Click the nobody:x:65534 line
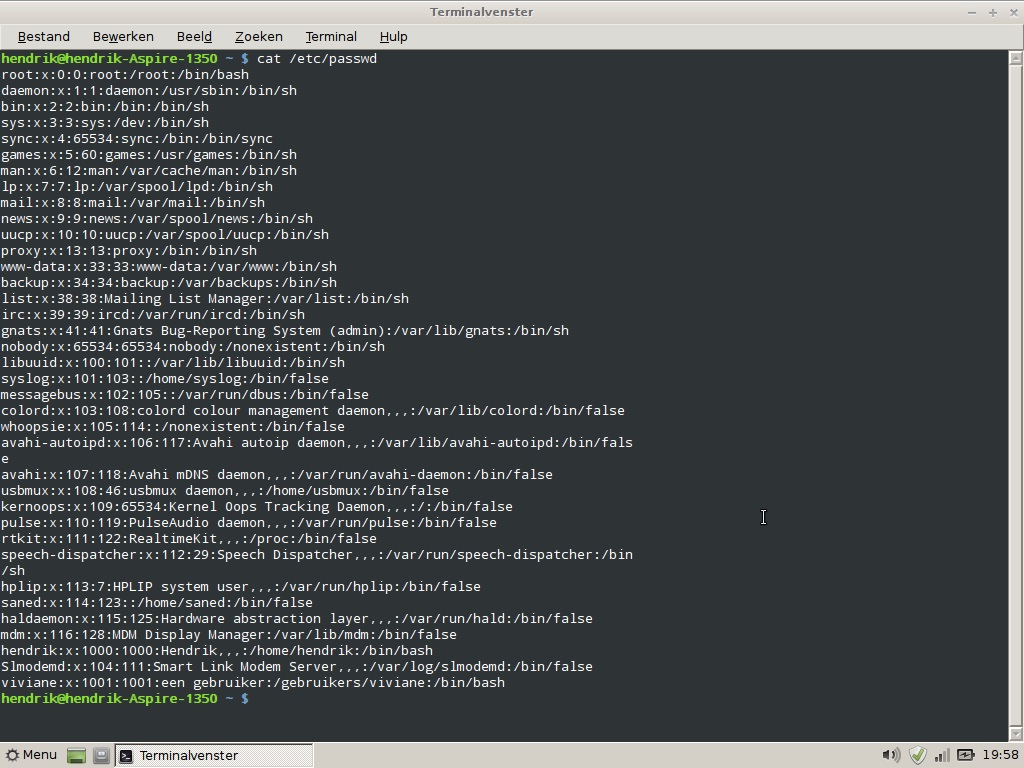The width and height of the screenshot is (1024, 768). [193, 347]
